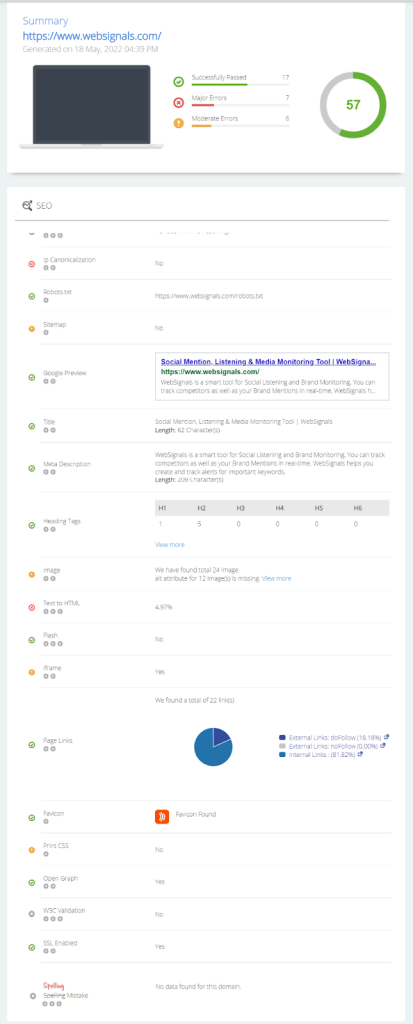Click the H2 heading tags column header
The width and height of the screenshot is (413, 1024).
201,507
